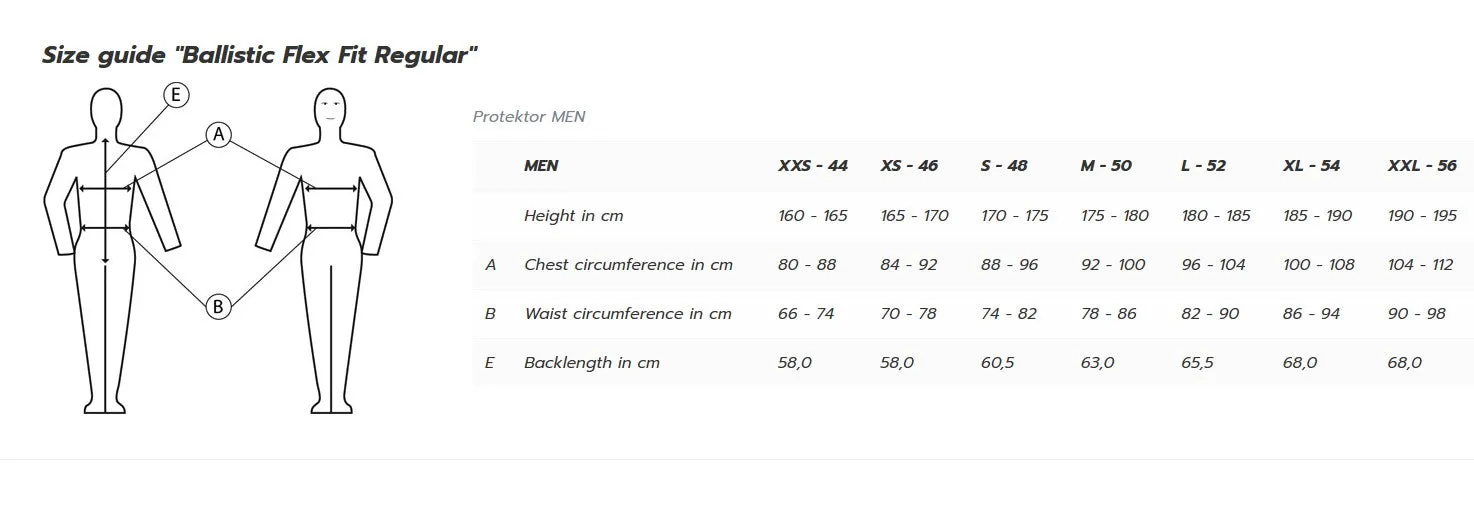Viewport: 1474px width, 508px height.
Task: Click the circled E marker on diagram
Action: coord(176,95)
